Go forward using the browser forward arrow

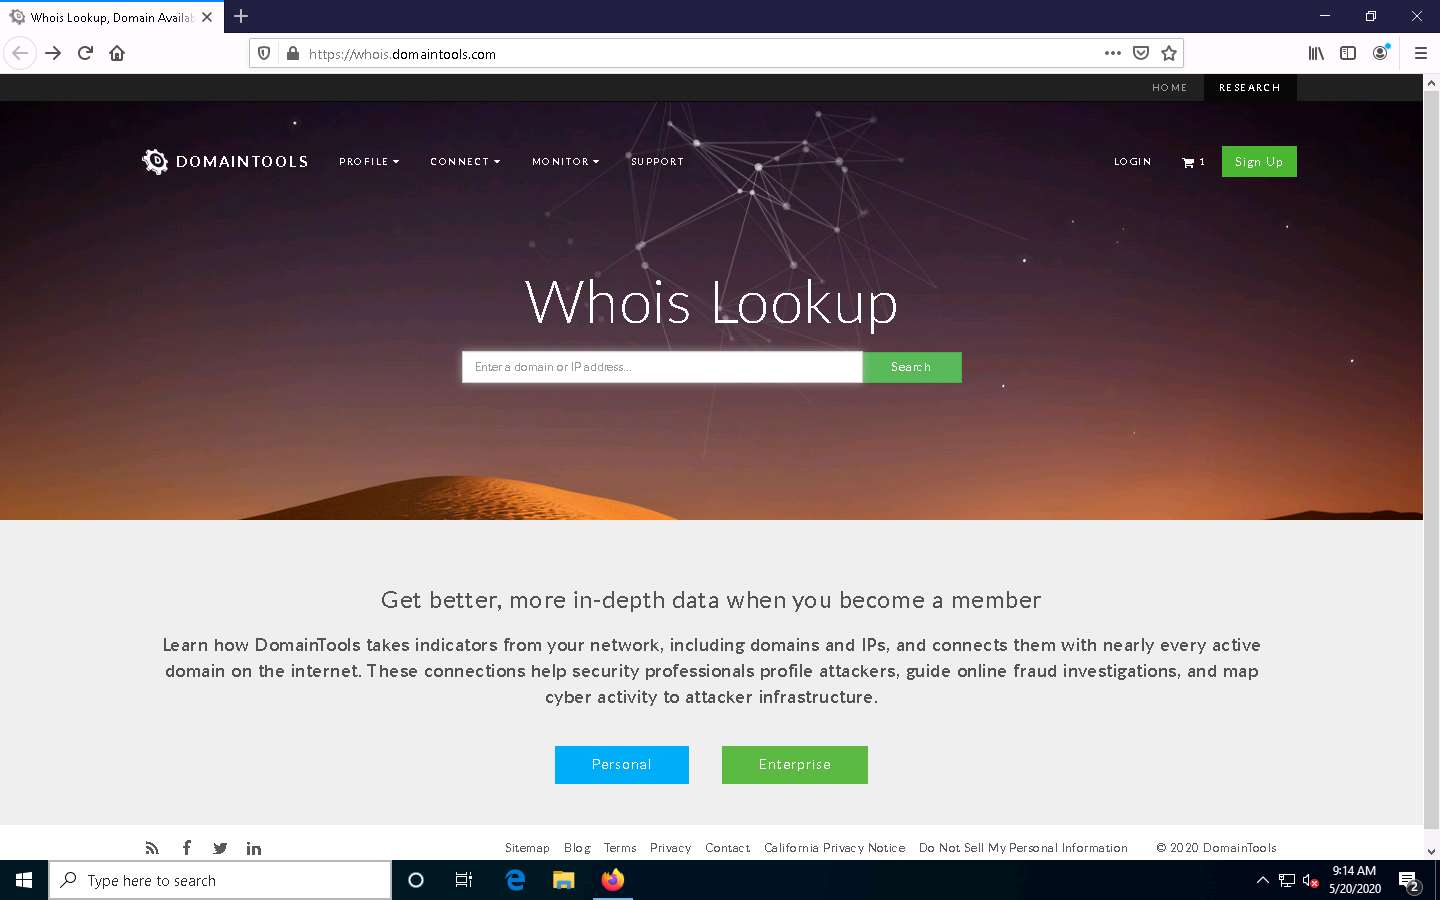[x=53, y=53]
